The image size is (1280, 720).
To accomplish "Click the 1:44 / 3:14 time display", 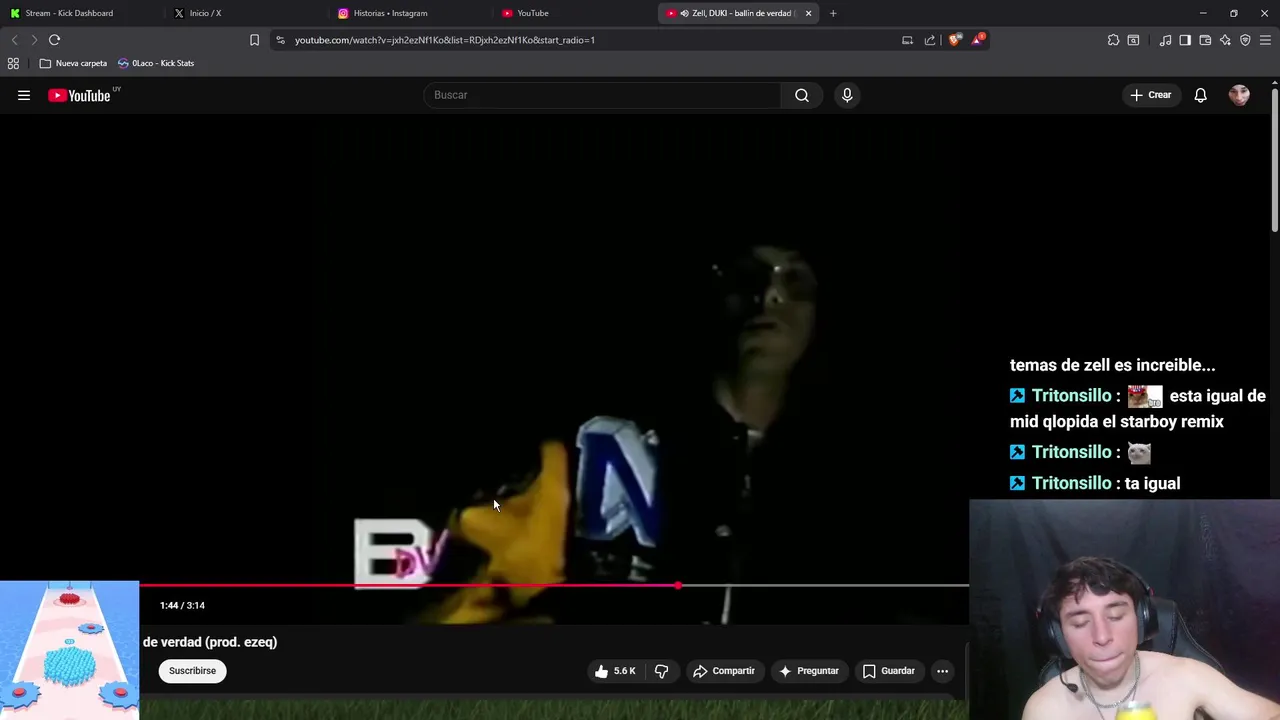I will point(182,605).
